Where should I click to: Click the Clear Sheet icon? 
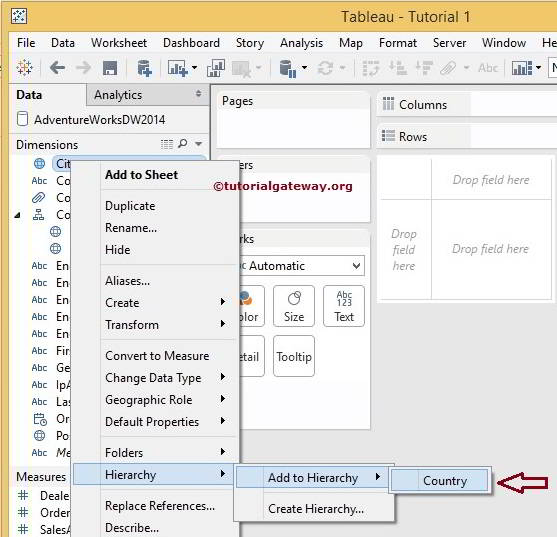[x=242, y=69]
